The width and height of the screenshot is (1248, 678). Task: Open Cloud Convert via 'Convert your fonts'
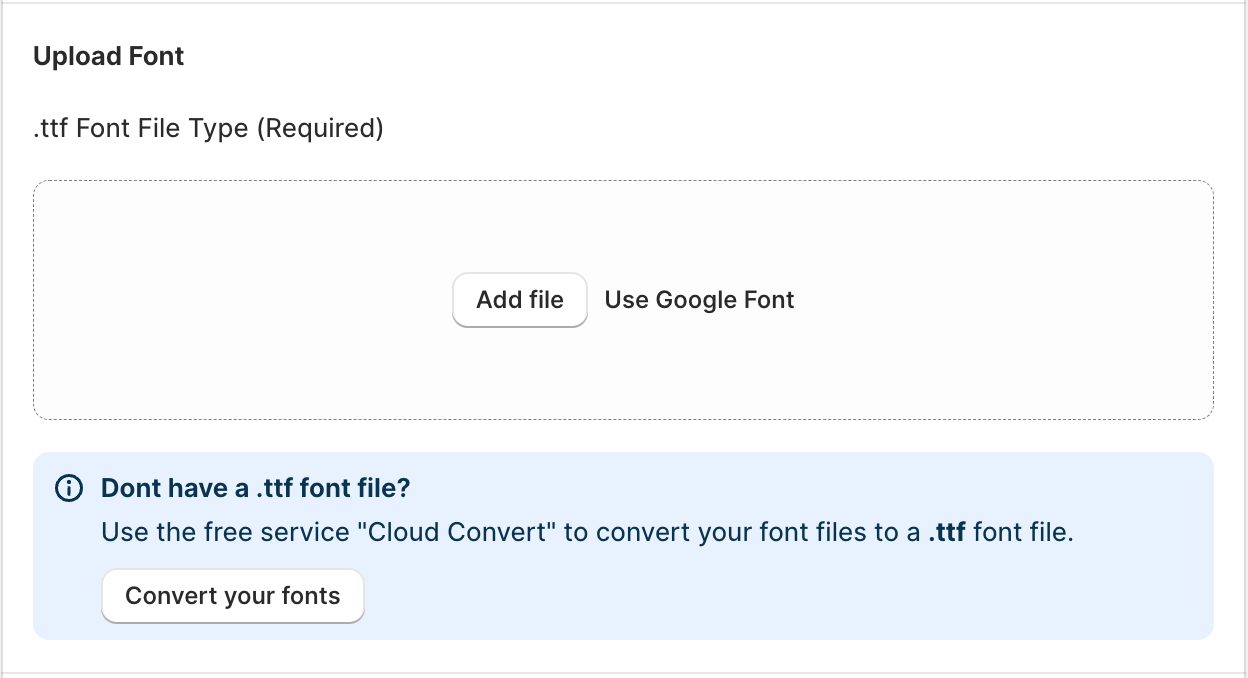coord(232,595)
